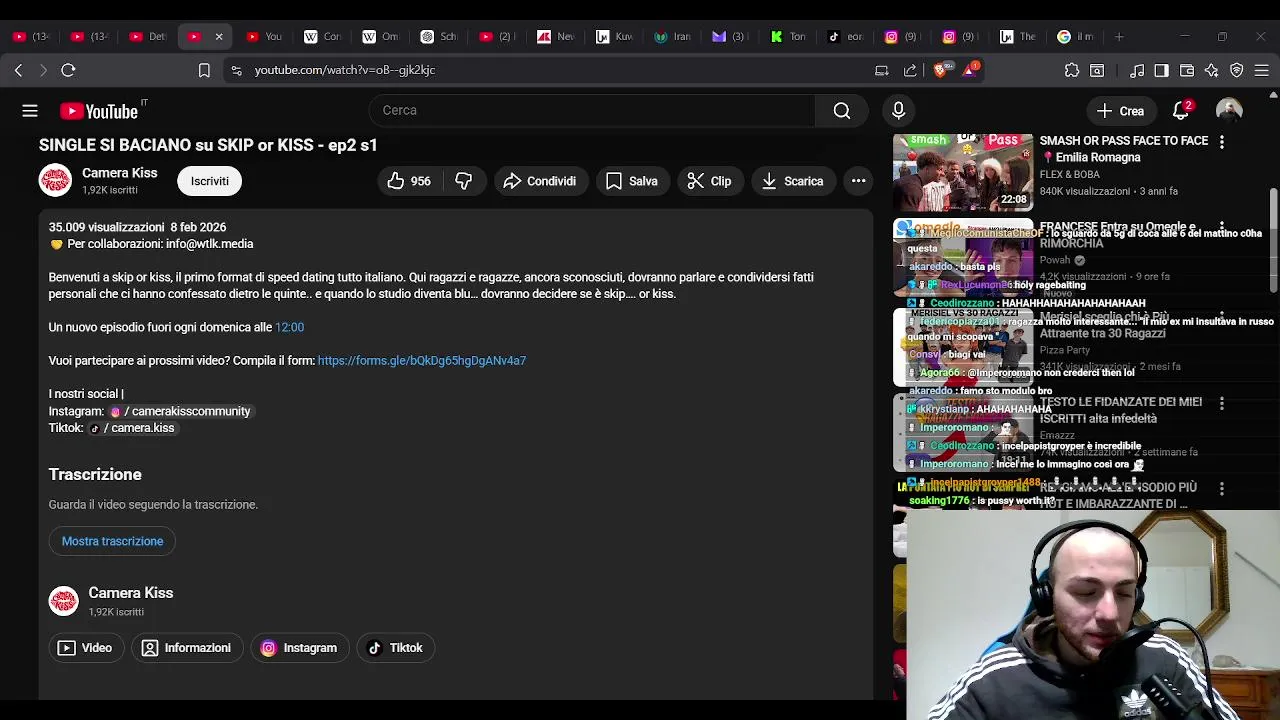The height and width of the screenshot is (720, 1280).
Task: Start voice search with microphone icon
Action: 898,111
